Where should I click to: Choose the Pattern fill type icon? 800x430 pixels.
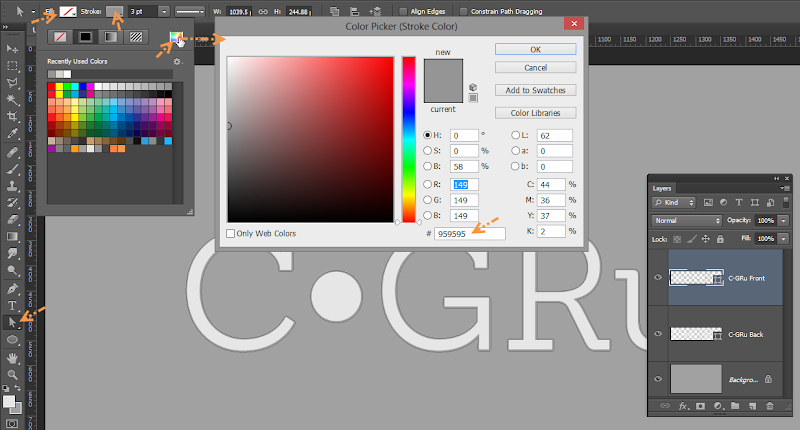coord(135,37)
